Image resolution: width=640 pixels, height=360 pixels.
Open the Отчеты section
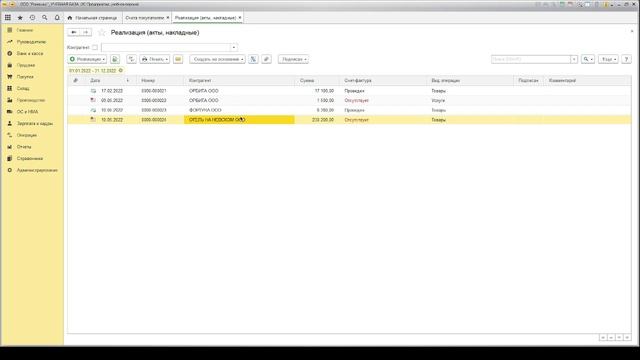click(24, 147)
